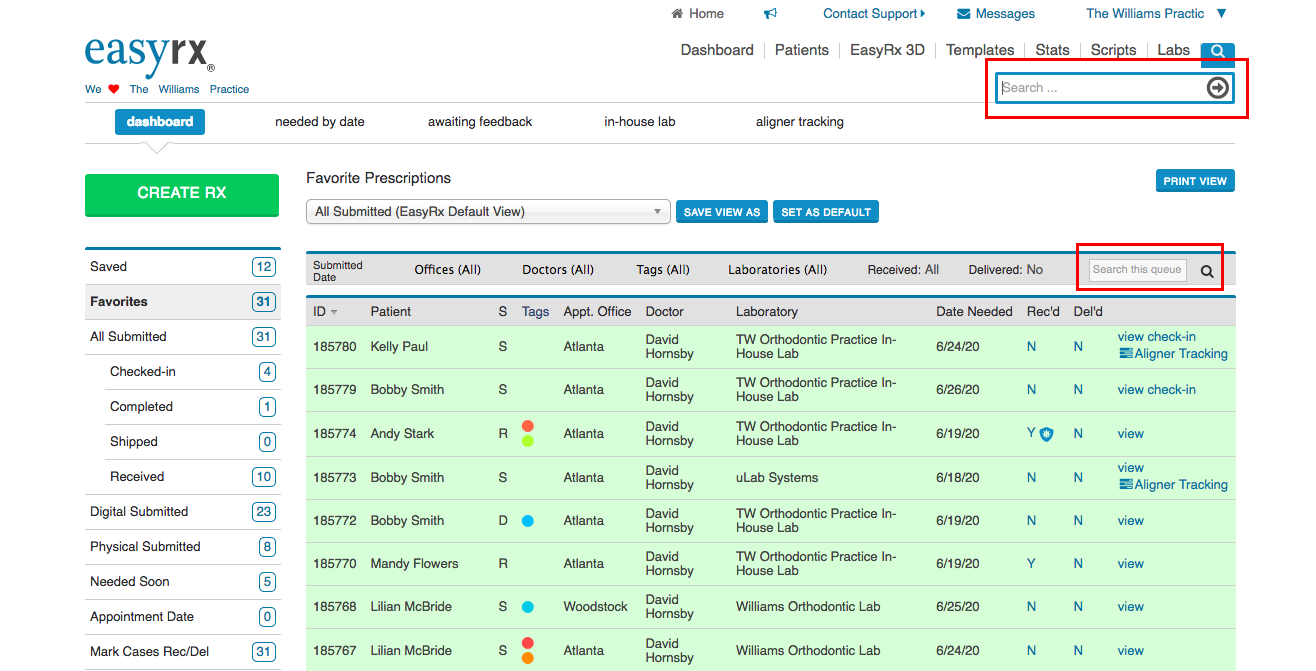Switch to aligner tracking tab
This screenshot has height=671, width=1316.
800,122
